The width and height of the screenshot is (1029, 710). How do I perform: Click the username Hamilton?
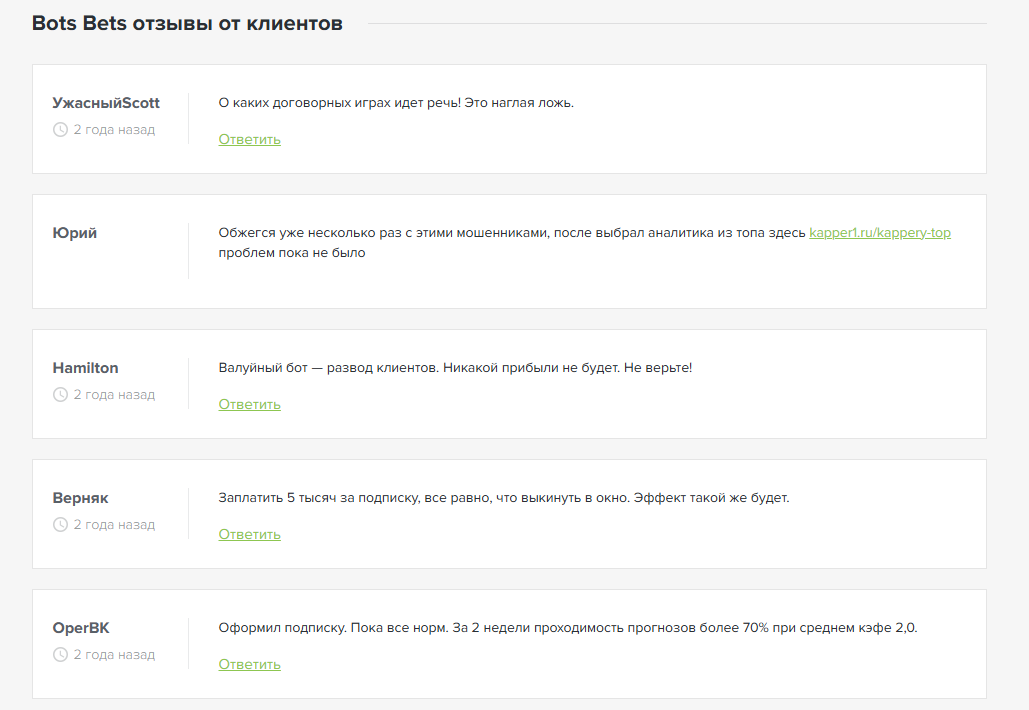coord(85,368)
